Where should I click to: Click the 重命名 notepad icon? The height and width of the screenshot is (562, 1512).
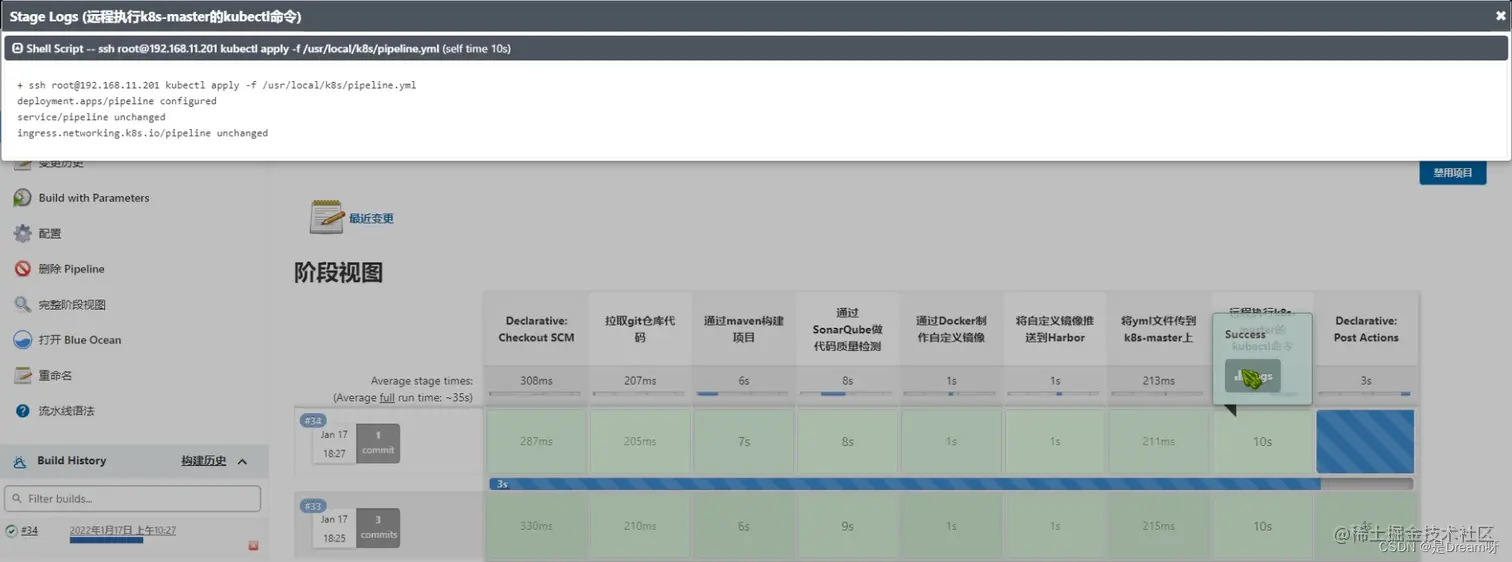click(22, 376)
